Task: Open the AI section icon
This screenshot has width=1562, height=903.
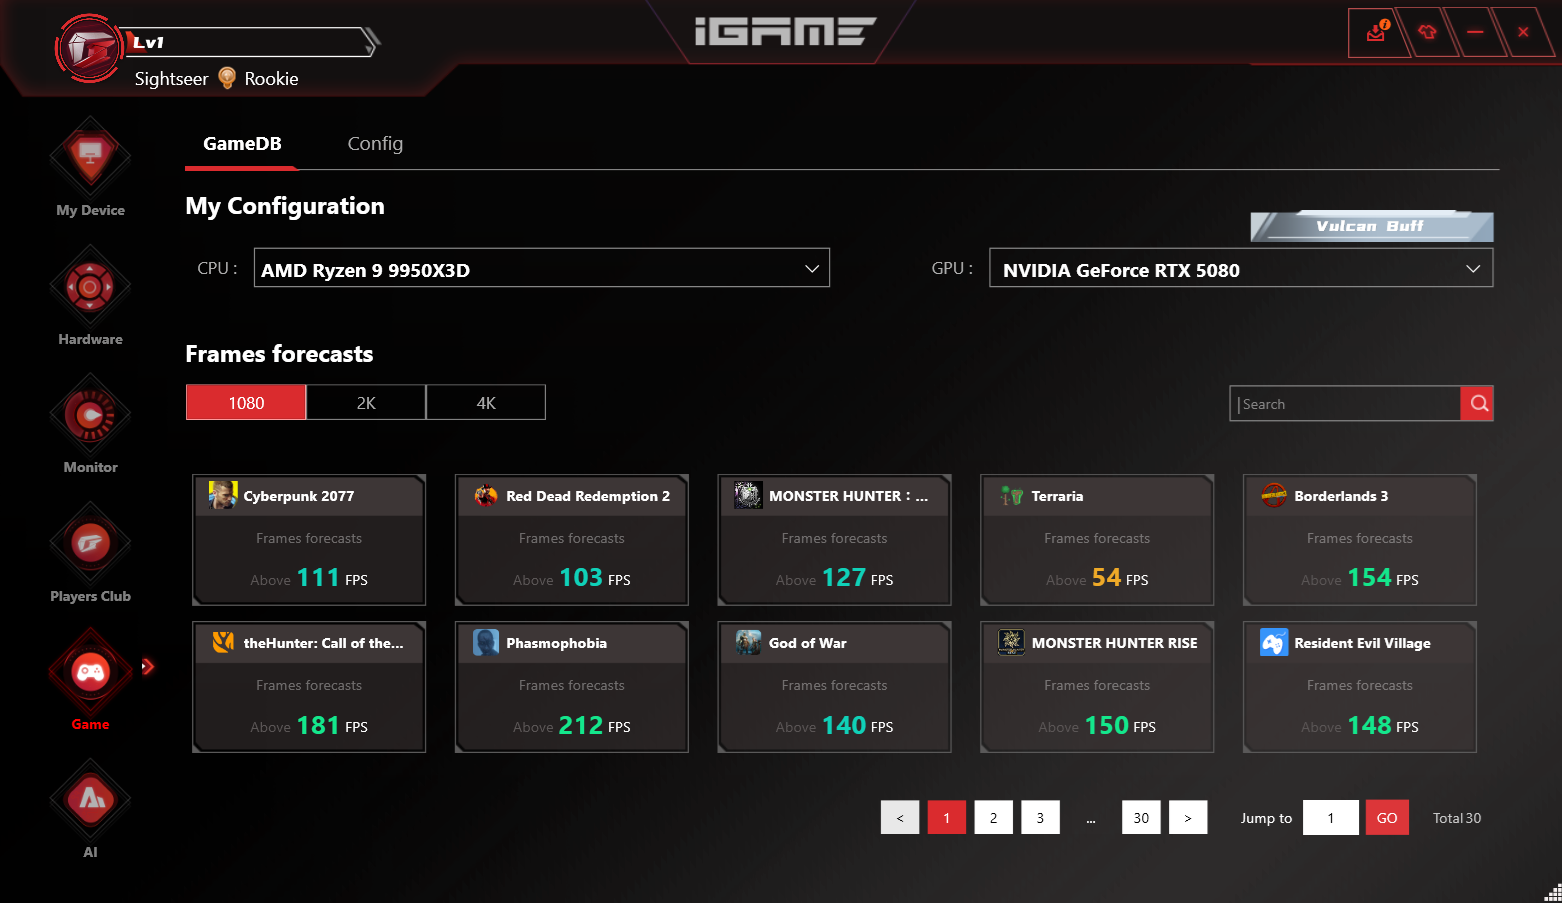Action: coord(90,799)
